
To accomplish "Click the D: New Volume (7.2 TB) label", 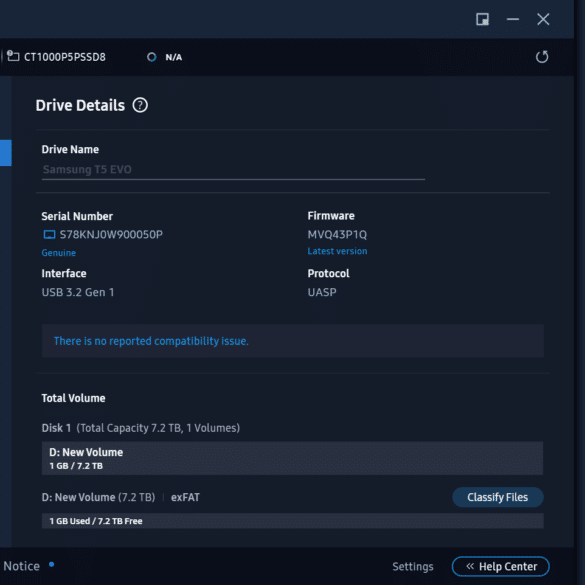I will (x=98, y=497).
